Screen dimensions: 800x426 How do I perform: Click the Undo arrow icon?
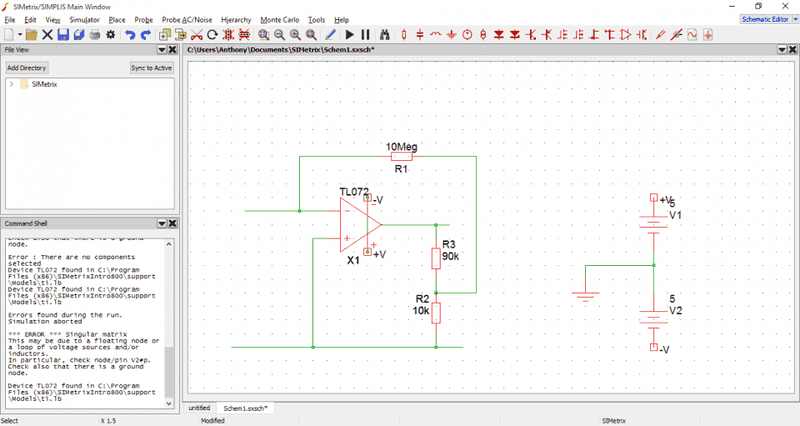[130, 35]
